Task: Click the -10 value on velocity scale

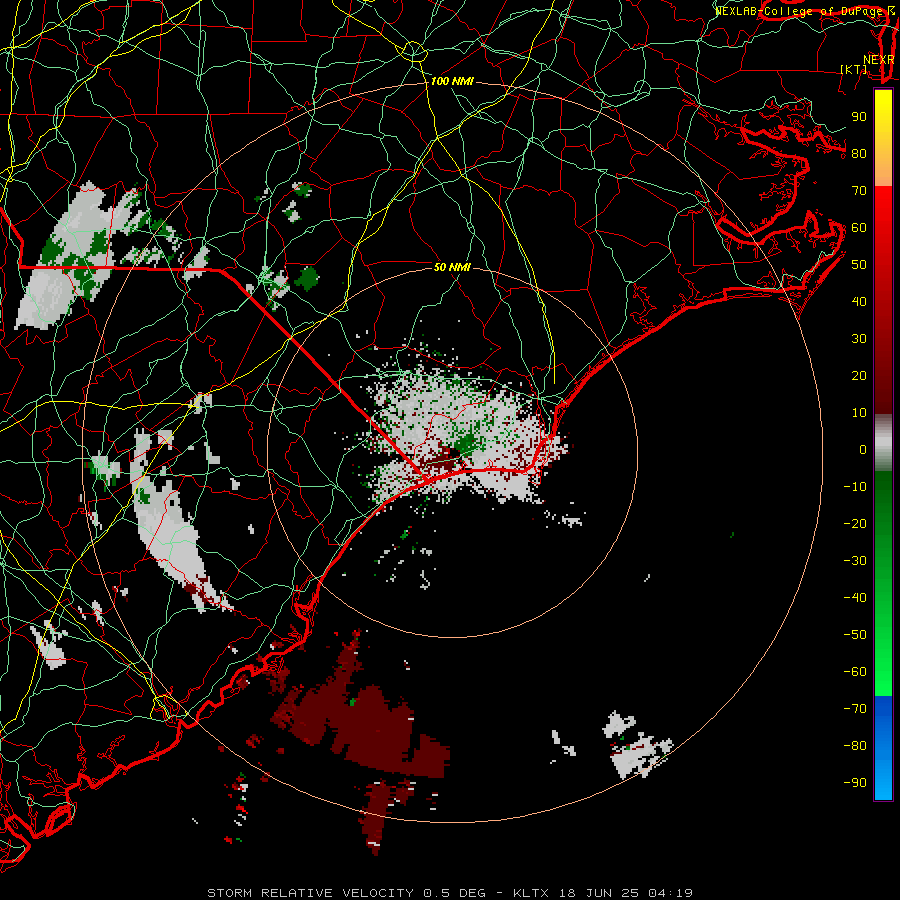Action: [855, 487]
